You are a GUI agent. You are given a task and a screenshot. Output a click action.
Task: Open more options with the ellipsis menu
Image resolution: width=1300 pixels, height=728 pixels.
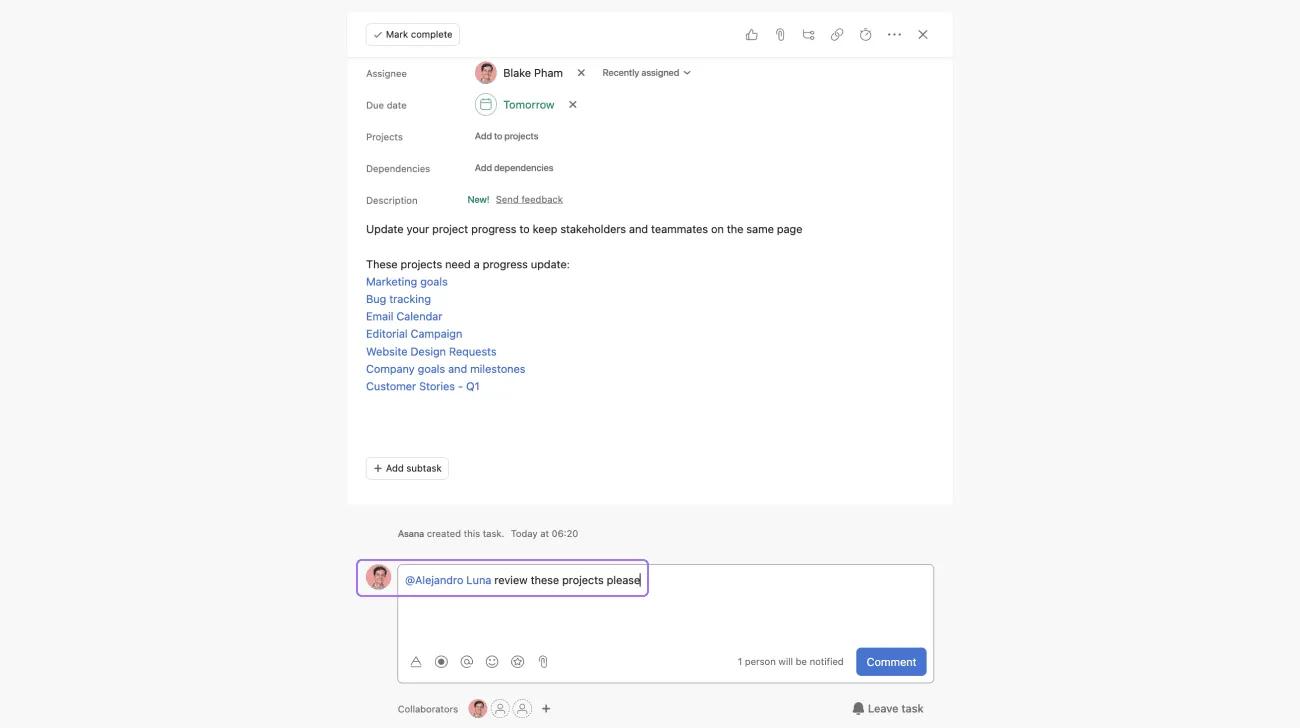891,33
